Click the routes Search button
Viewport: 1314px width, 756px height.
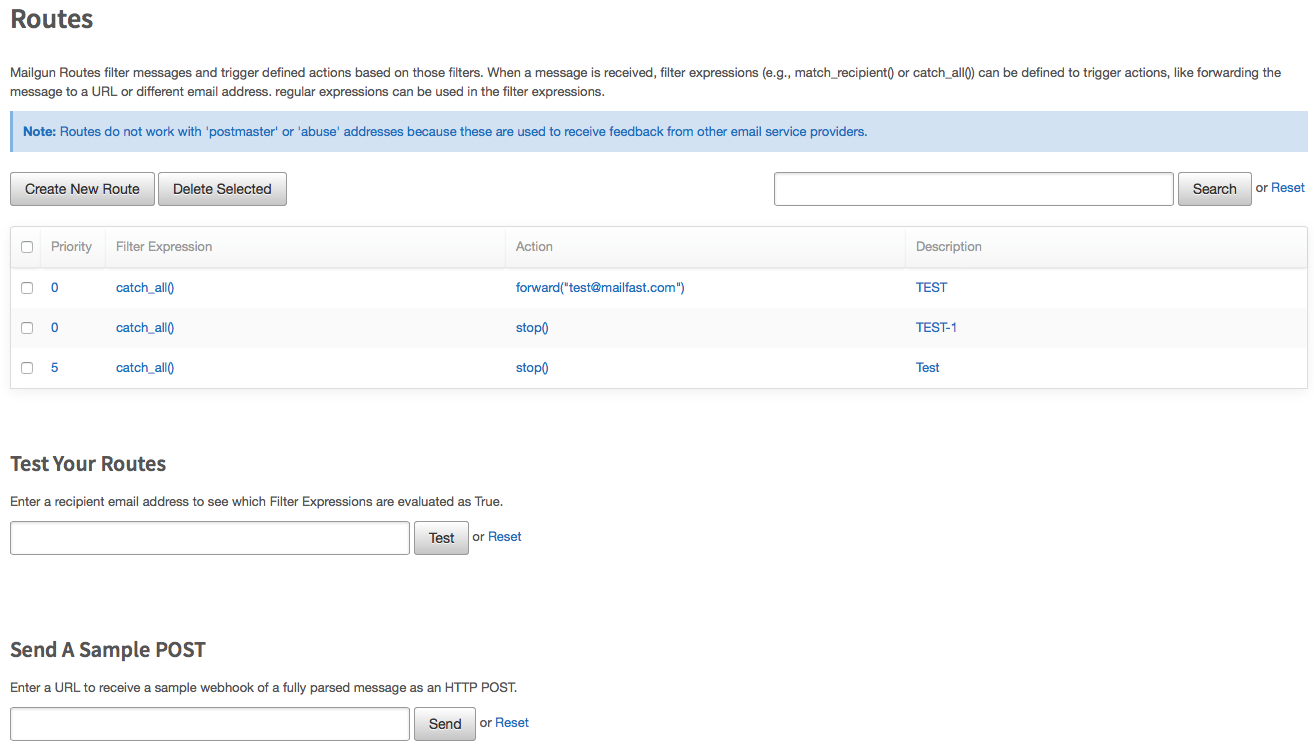(x=1214, y=189)
